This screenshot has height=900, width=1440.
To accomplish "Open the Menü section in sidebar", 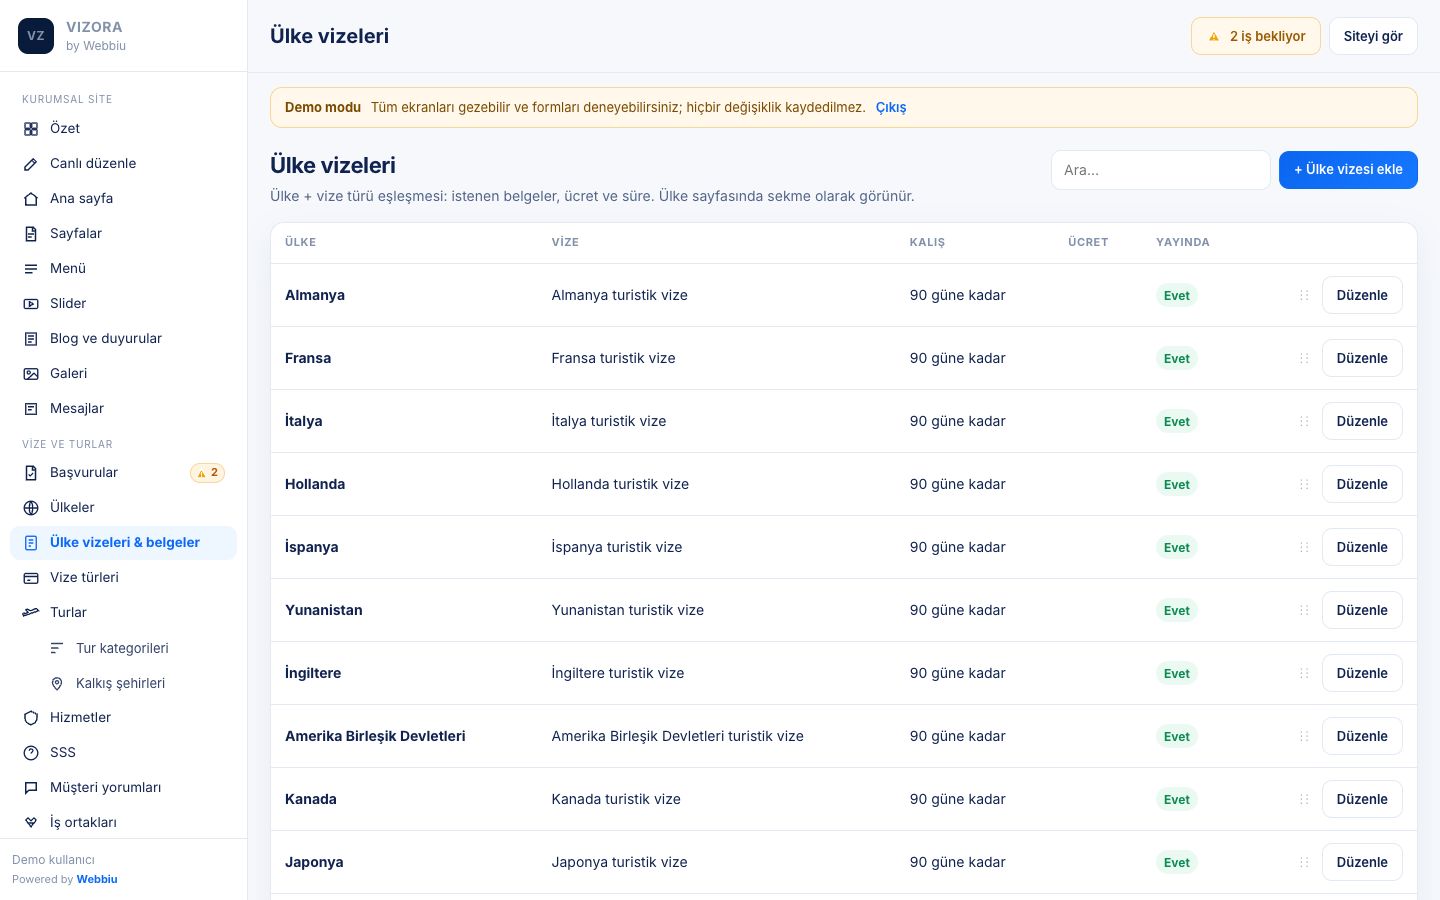I will [x=123, y=268].
